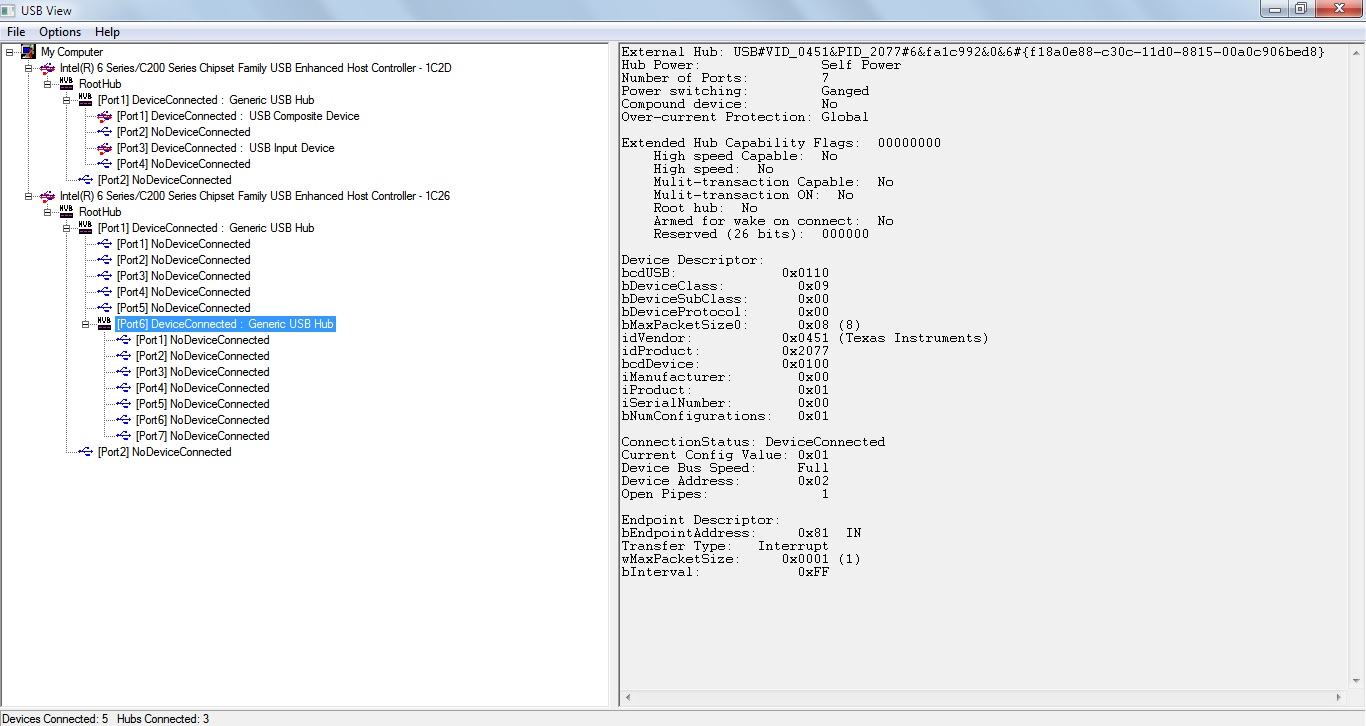The height and width of the screenshot is (726, 1366).
Task: Click the USB plug icon beside [Port7] NoDeviceConnected
Action: tap(124, 436)
